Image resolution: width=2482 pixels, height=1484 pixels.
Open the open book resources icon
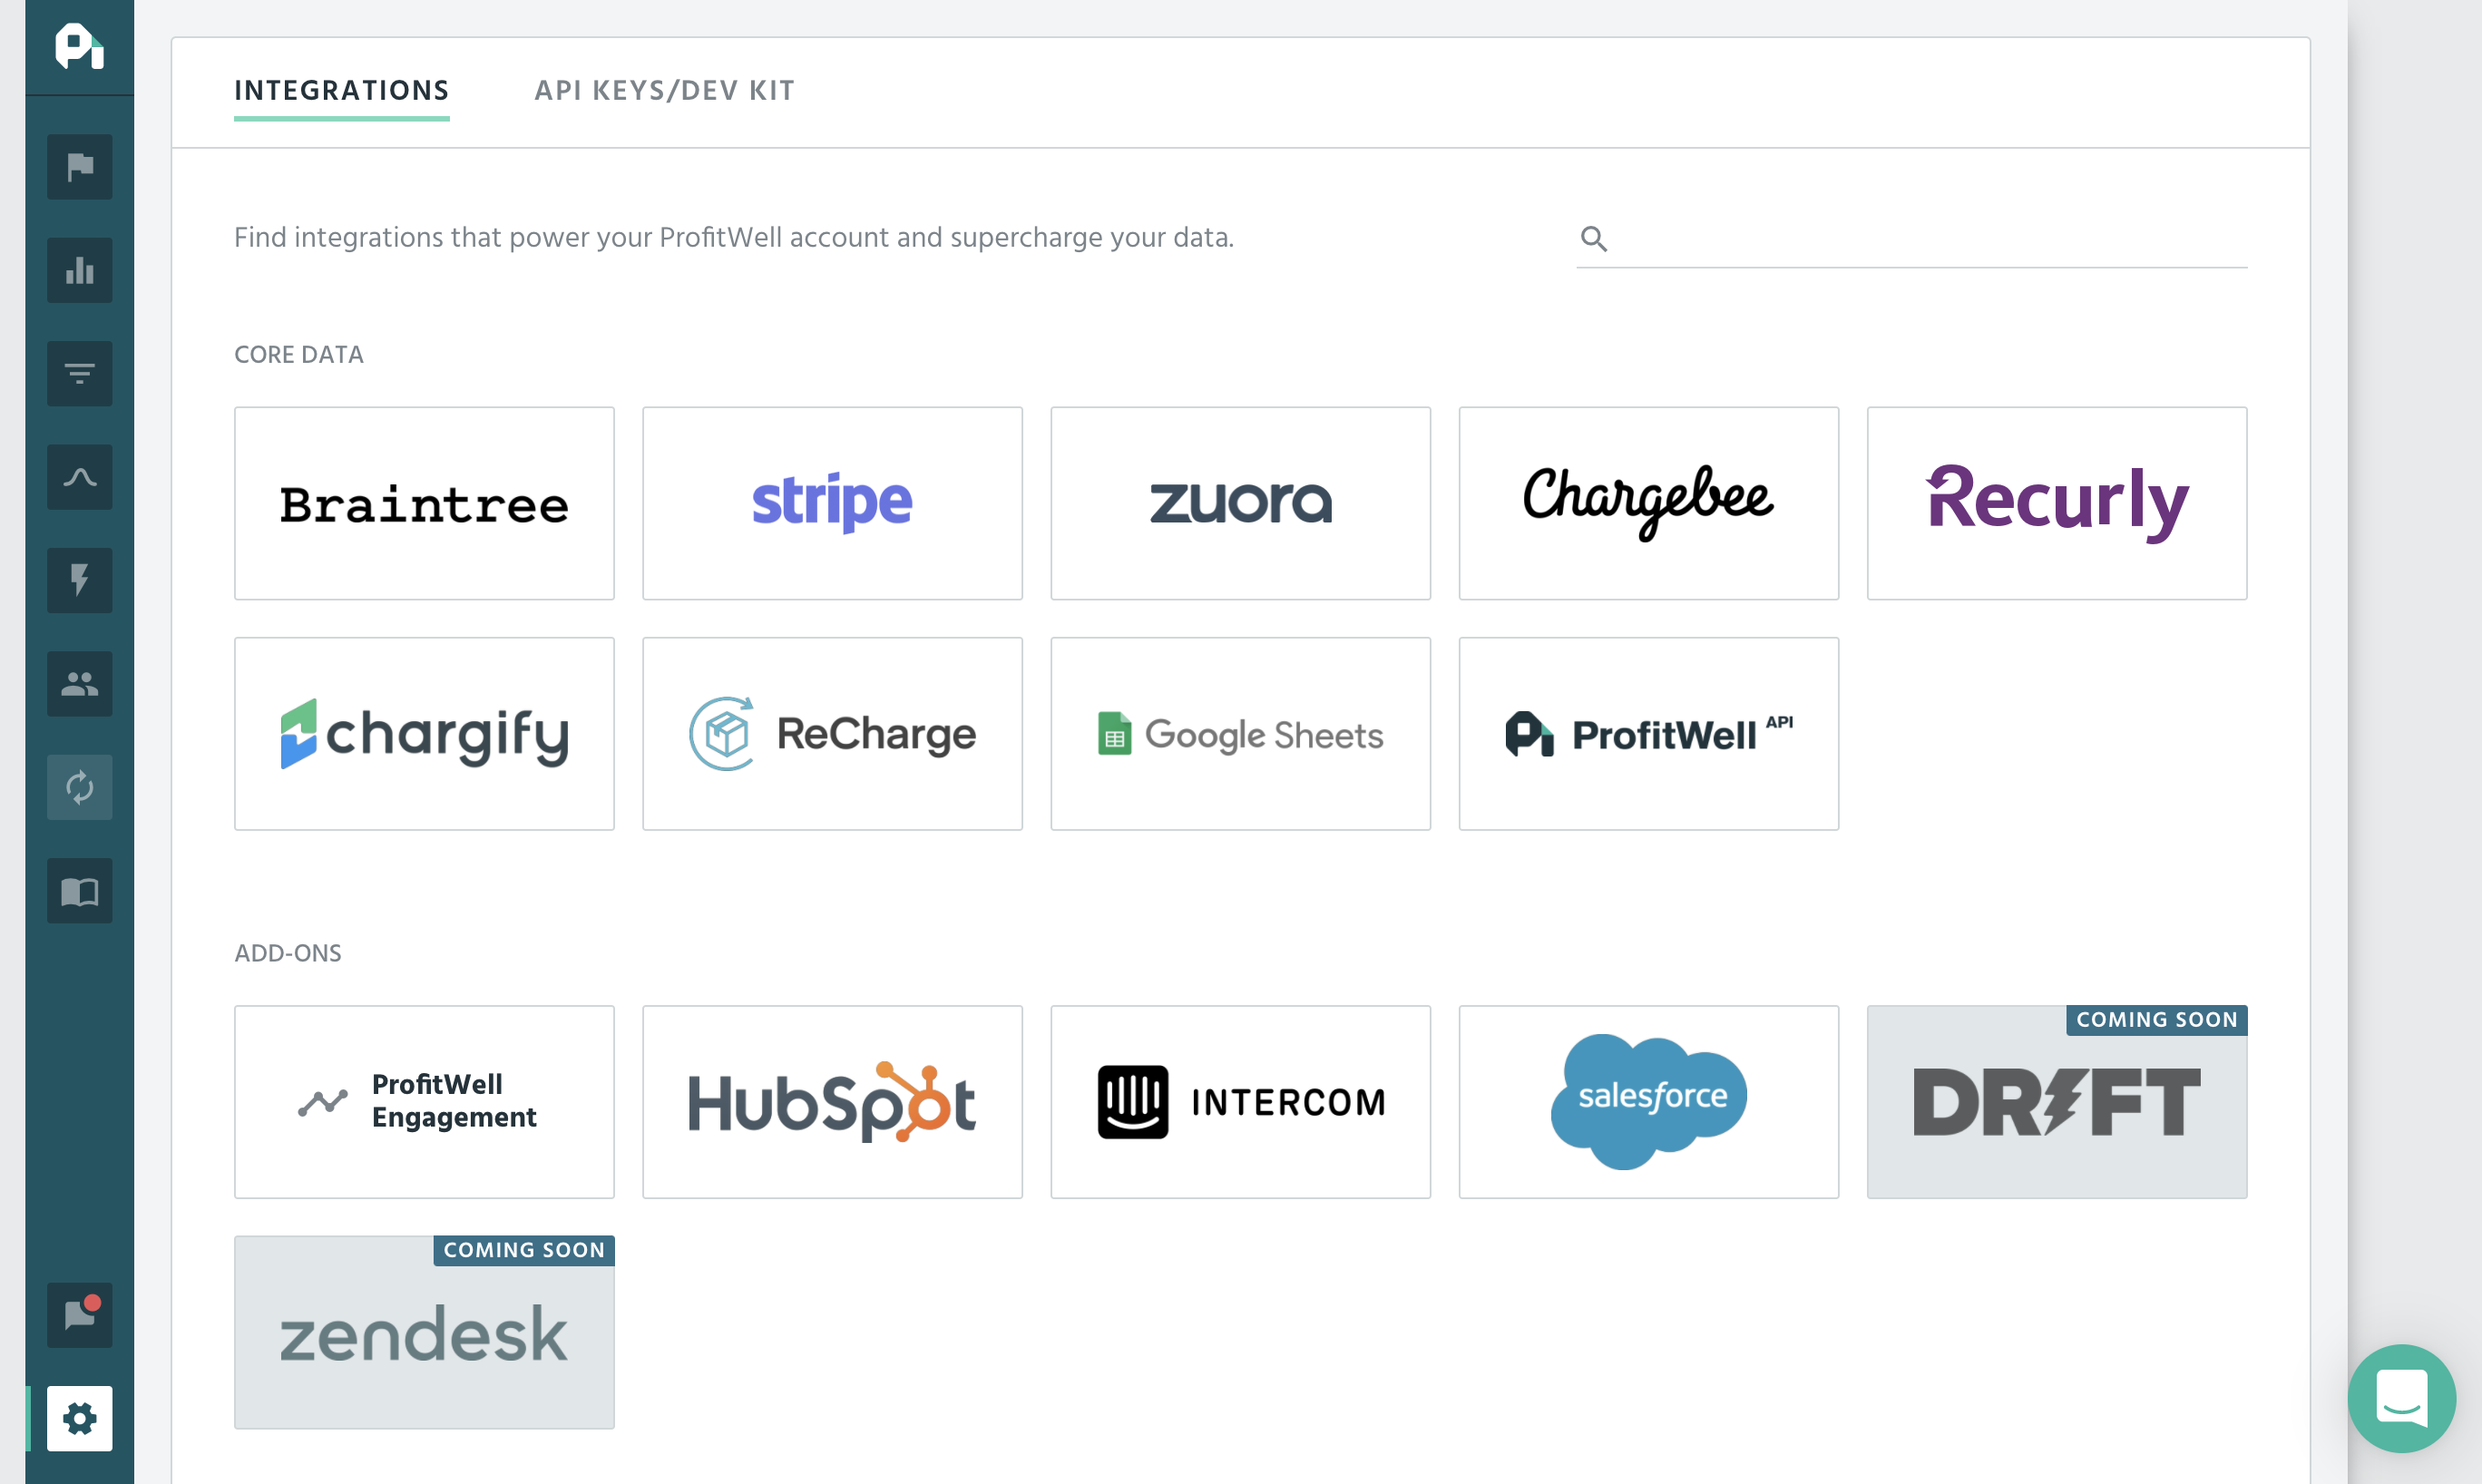point(79,890)
